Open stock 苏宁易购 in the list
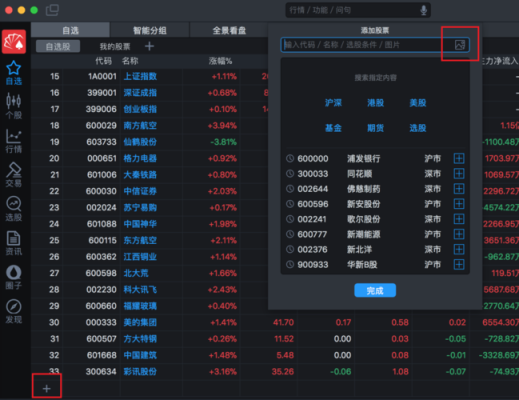Screen dimensions: 519x400 coord(140,208)
